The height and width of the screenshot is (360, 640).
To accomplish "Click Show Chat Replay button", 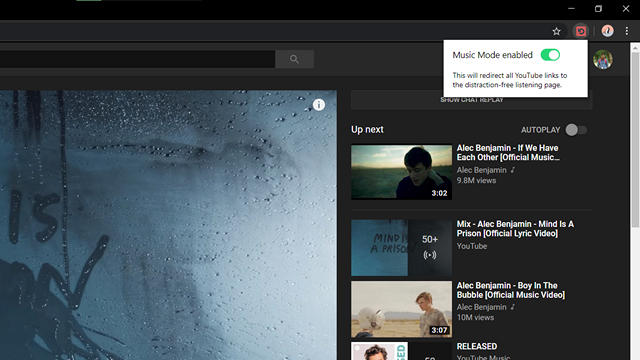I will (471, 100).
